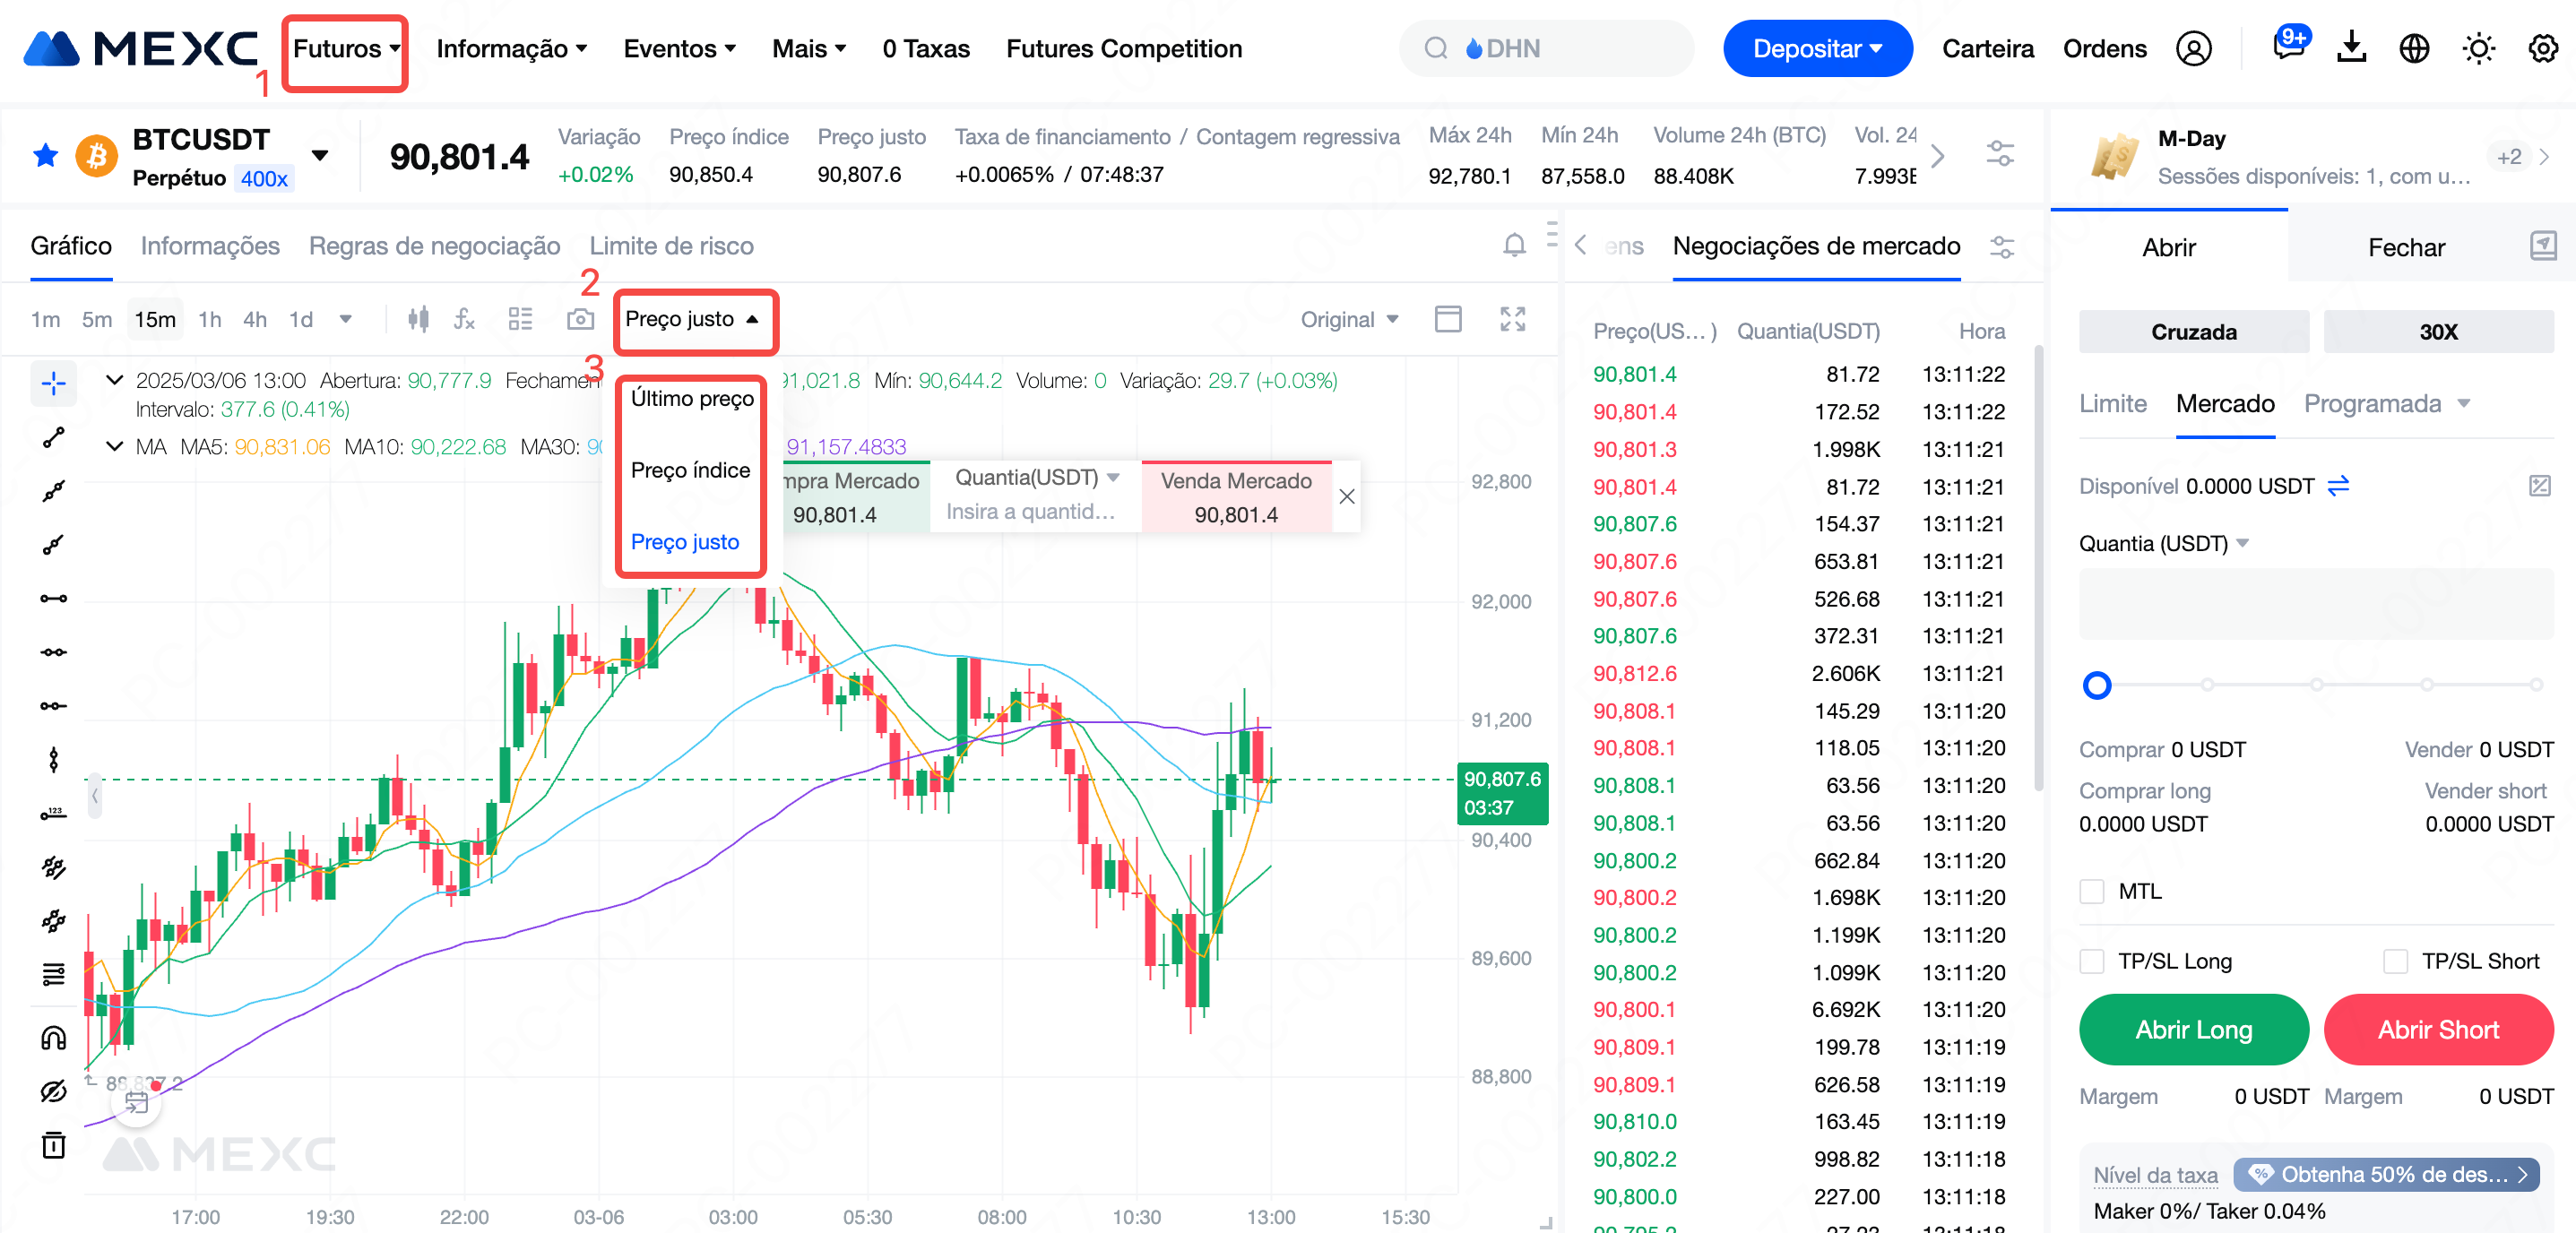Click the Abrir Short button
Viewport: 2576px width, 1233px height.
click(2437, 1029)
